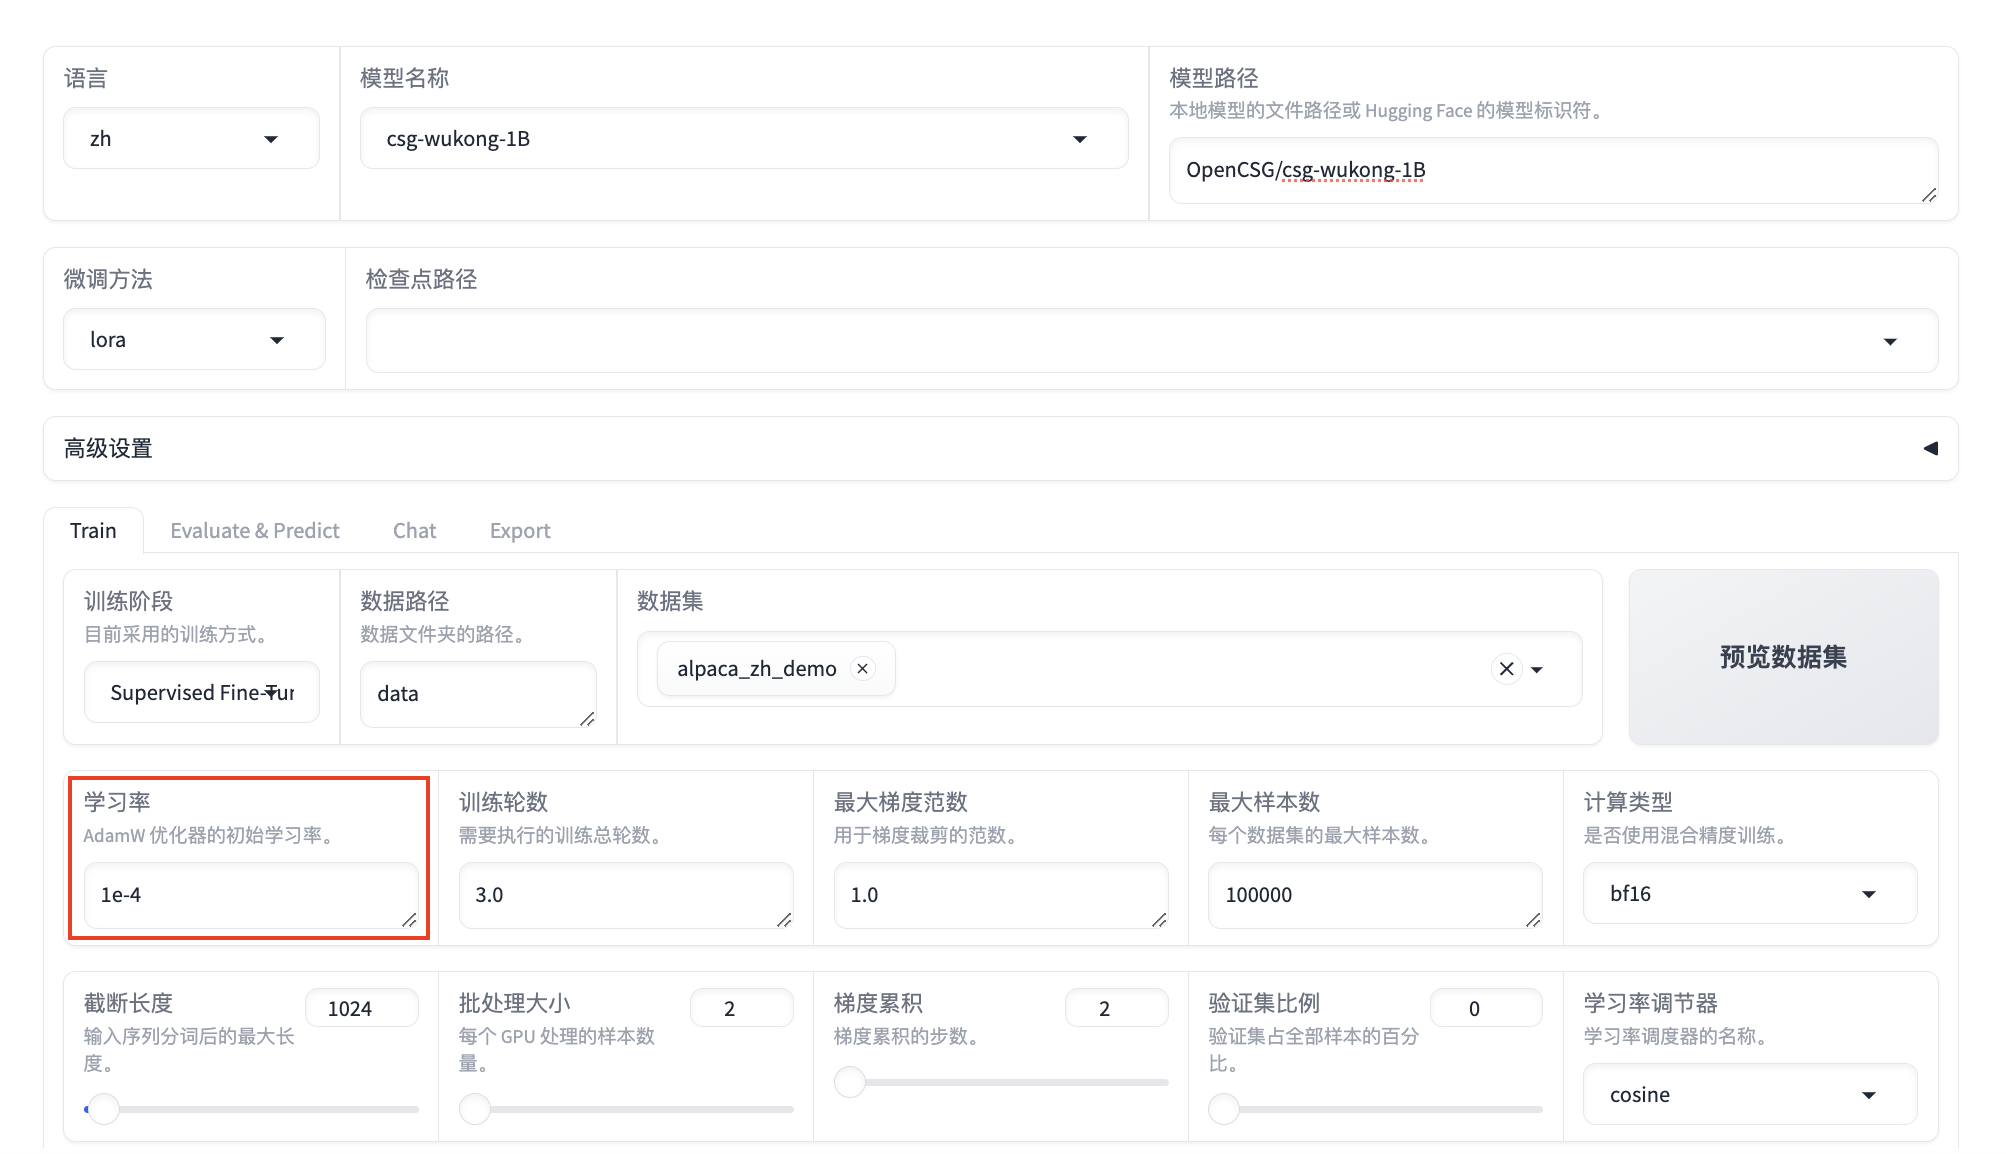Click the 预览数据集 button
Viewport: 2006px width, 1154px height.
point(1782,657)
